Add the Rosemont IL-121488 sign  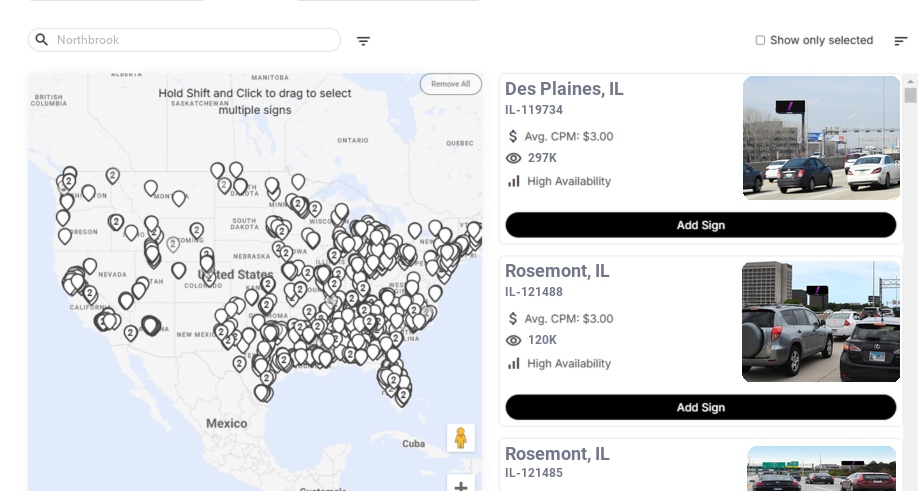tap(700, 407)
